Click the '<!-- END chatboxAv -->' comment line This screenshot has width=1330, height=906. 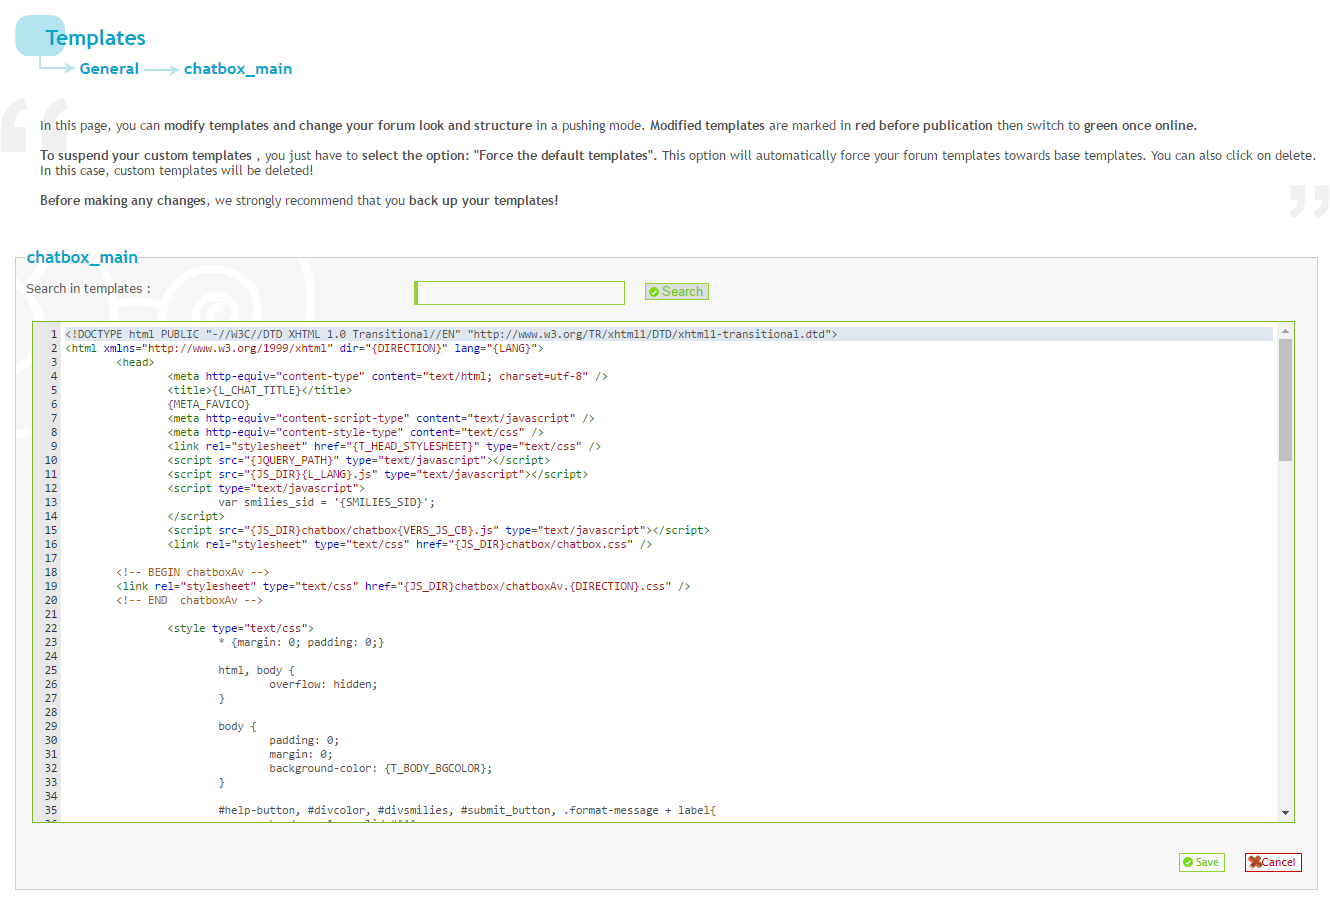pyautogui.click(x=189, y=600)
